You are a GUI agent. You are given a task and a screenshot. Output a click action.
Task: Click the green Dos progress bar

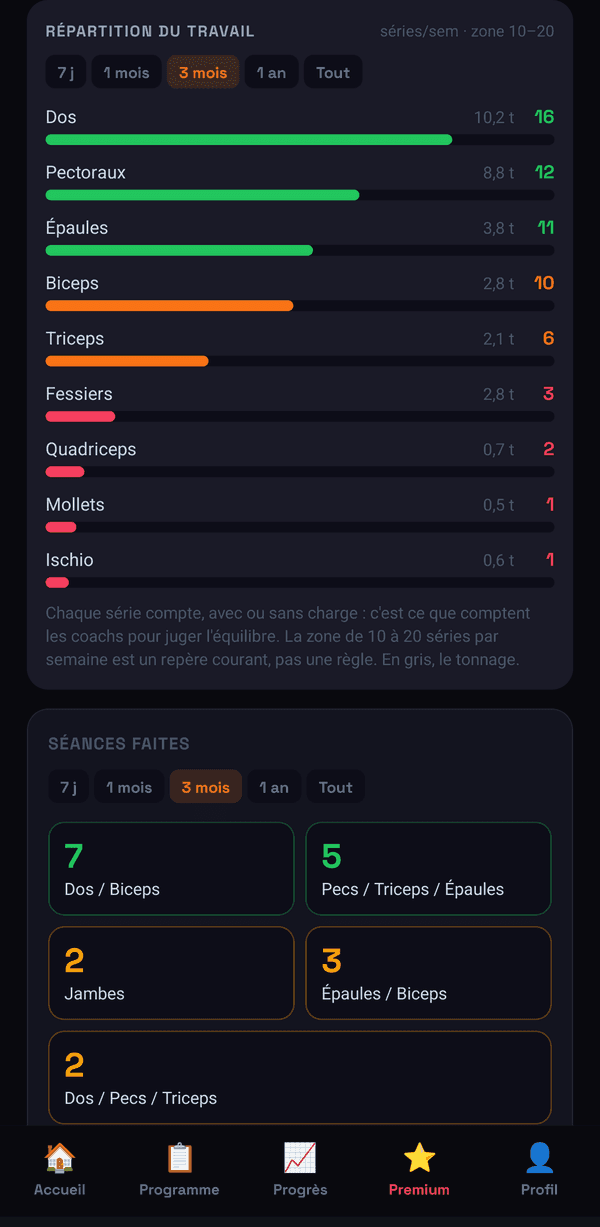click(x=249, y=140)
